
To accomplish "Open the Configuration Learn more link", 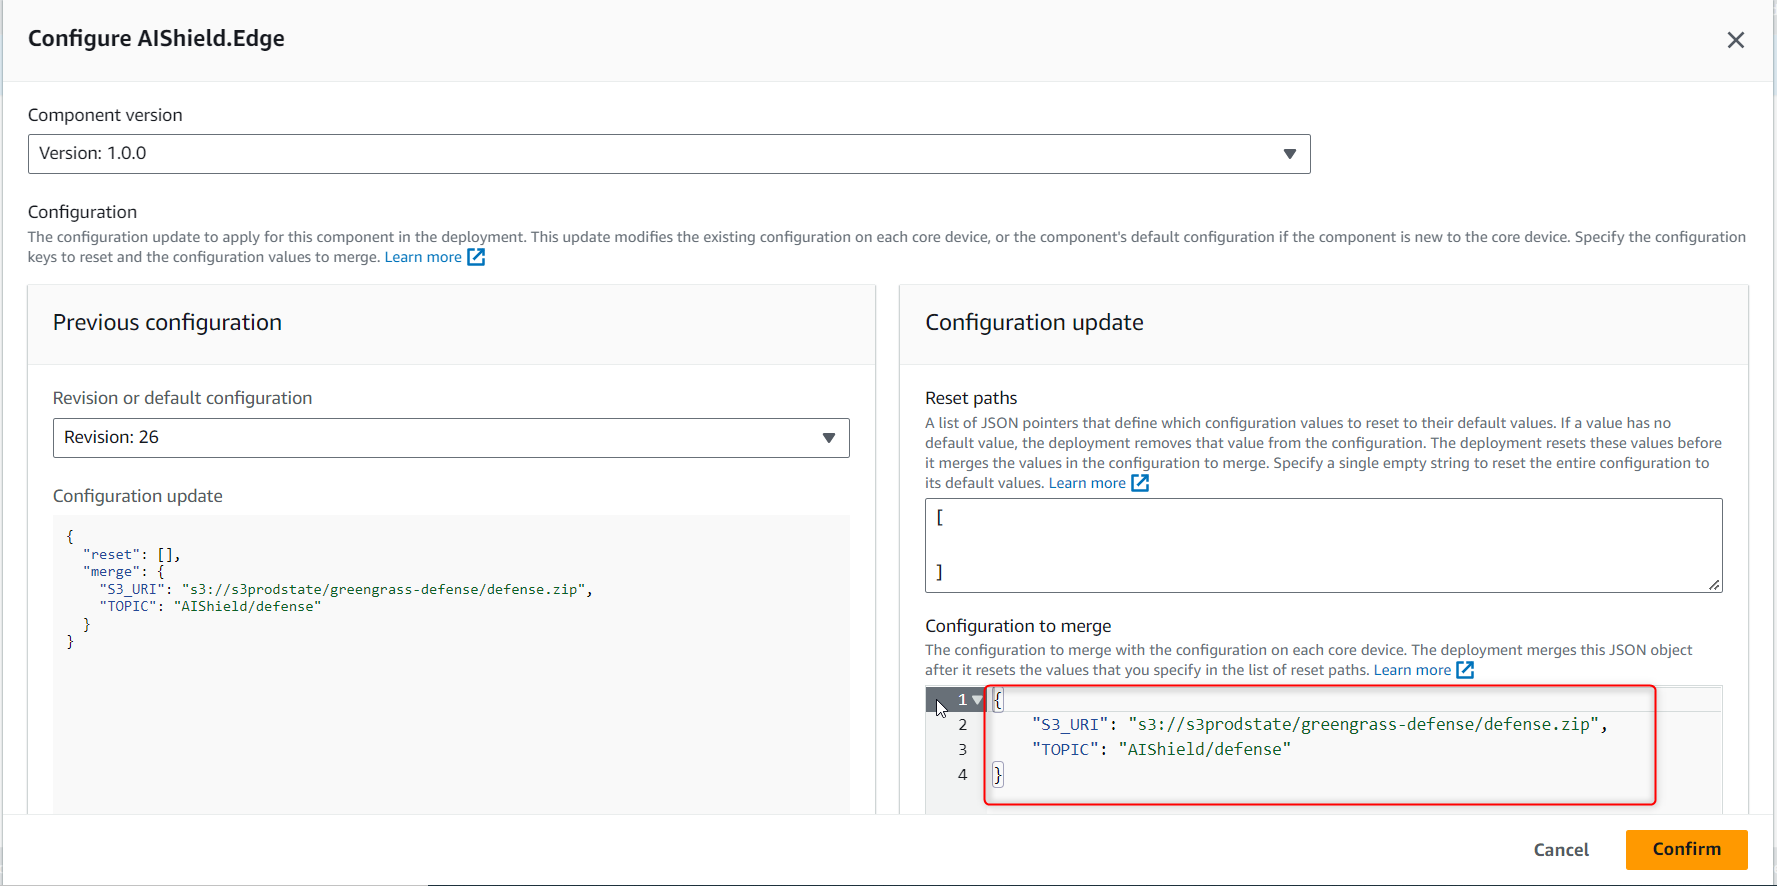I will coord(423,257).
